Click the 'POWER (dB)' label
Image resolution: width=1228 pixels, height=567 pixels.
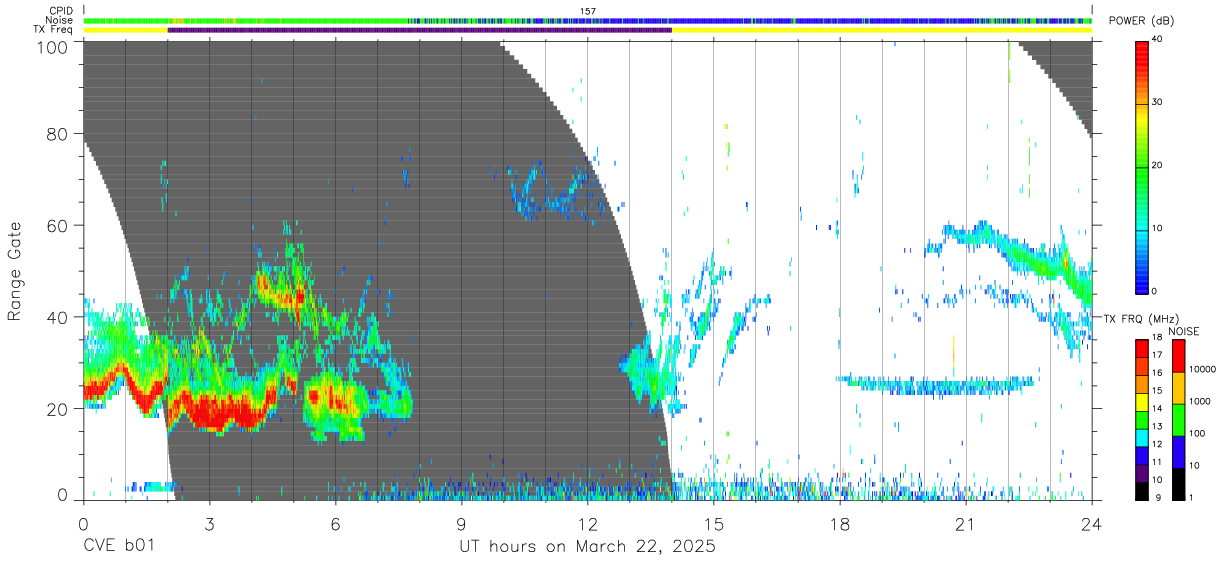1142,21
